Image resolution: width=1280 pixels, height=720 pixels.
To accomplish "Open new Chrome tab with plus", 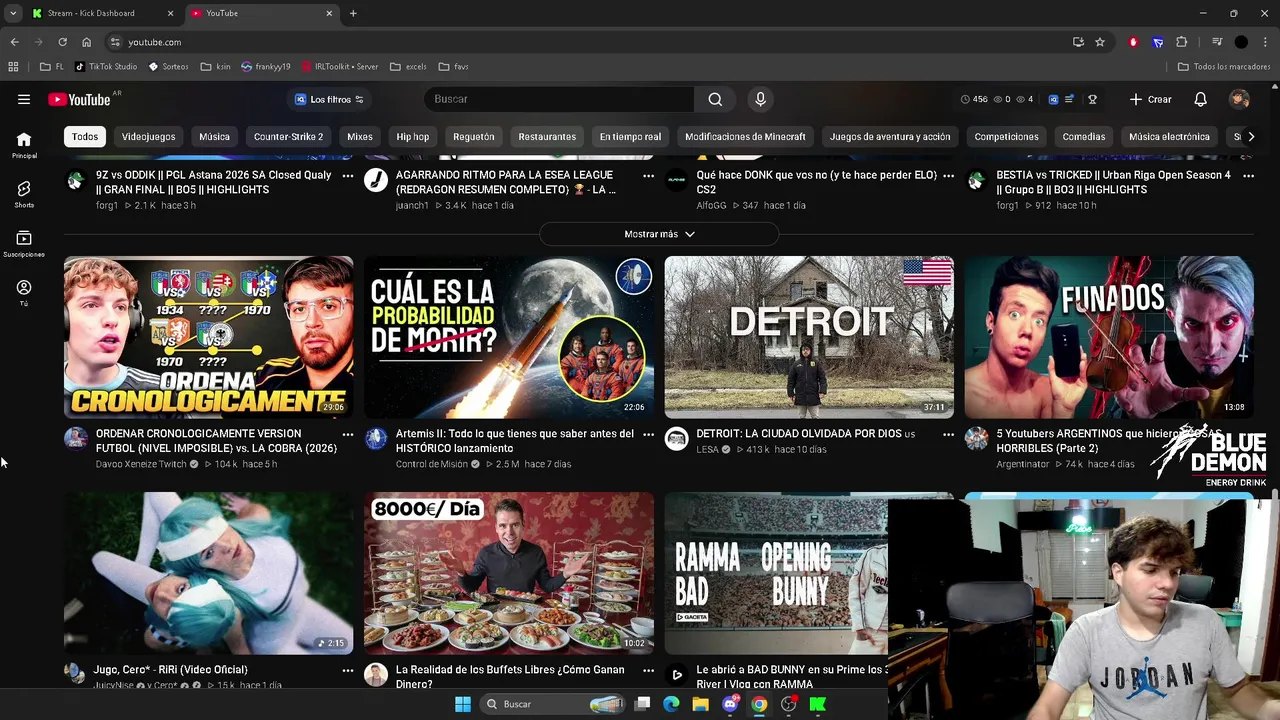I will click(x=353, y=13).
